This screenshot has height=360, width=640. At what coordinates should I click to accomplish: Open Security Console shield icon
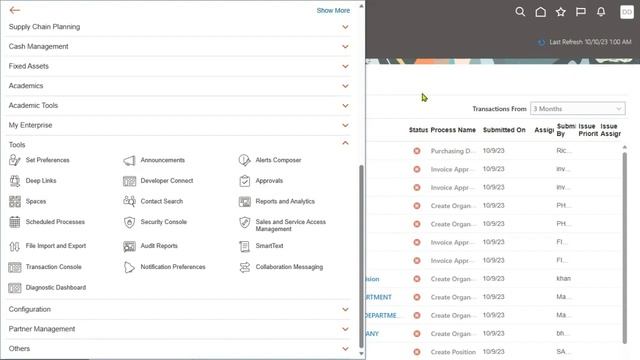[129, 222]
